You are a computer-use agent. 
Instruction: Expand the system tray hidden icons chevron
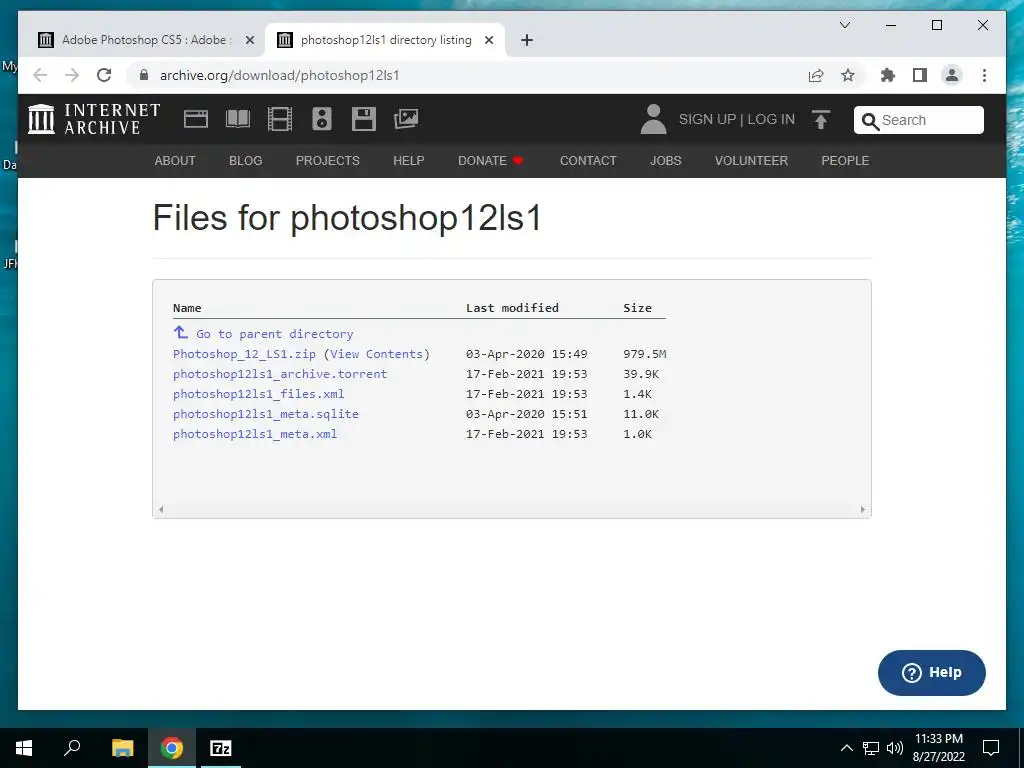pos(846,748)
